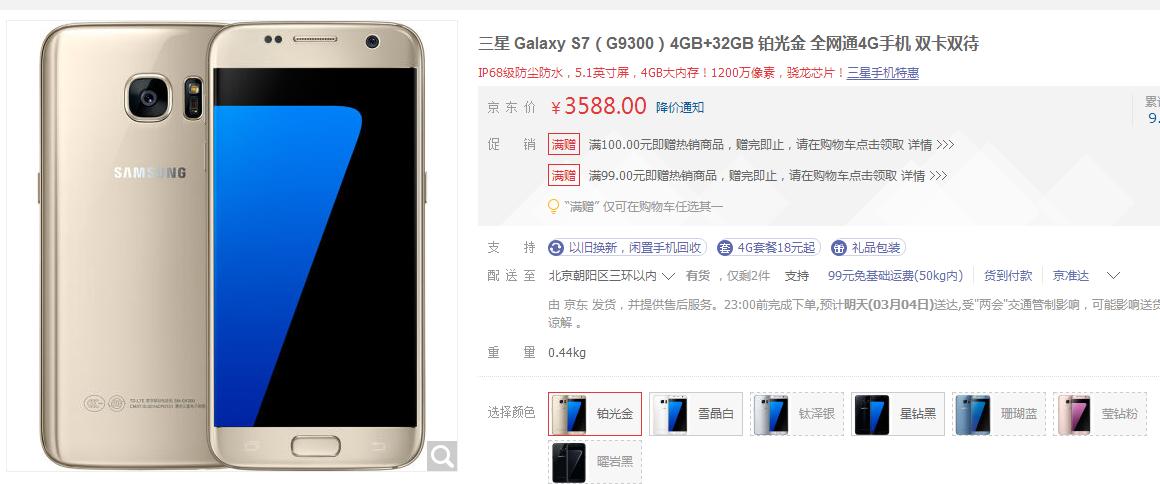The width and height of the screenshot is (1160, 484).
Task: Click the 4G套餐18元起 plan icon
Action: click(725, 248)
